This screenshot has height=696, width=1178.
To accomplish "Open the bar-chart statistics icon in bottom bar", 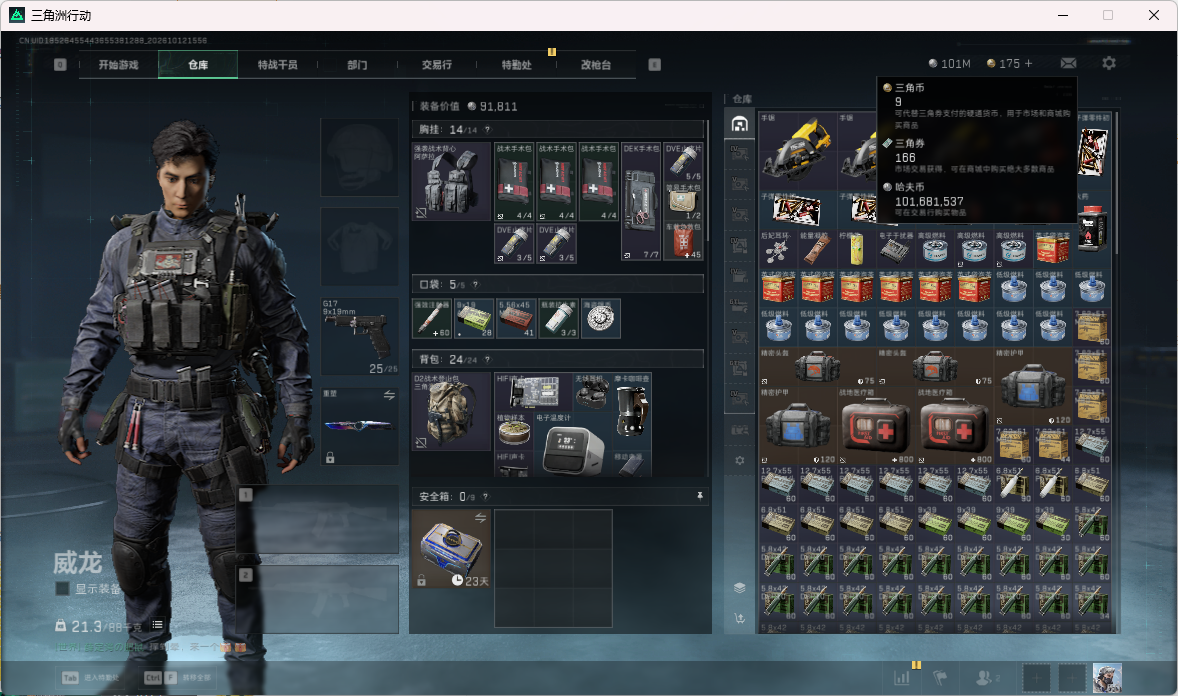I will click(x=902, y=678).
